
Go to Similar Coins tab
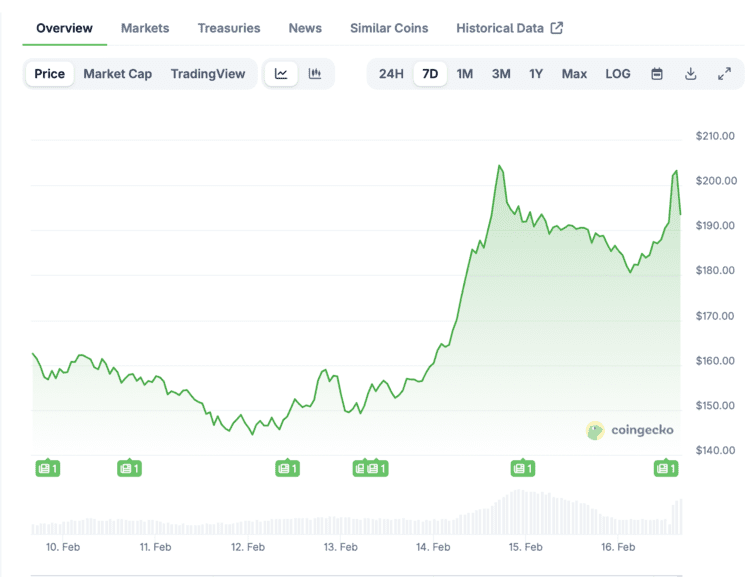[389, 28]
